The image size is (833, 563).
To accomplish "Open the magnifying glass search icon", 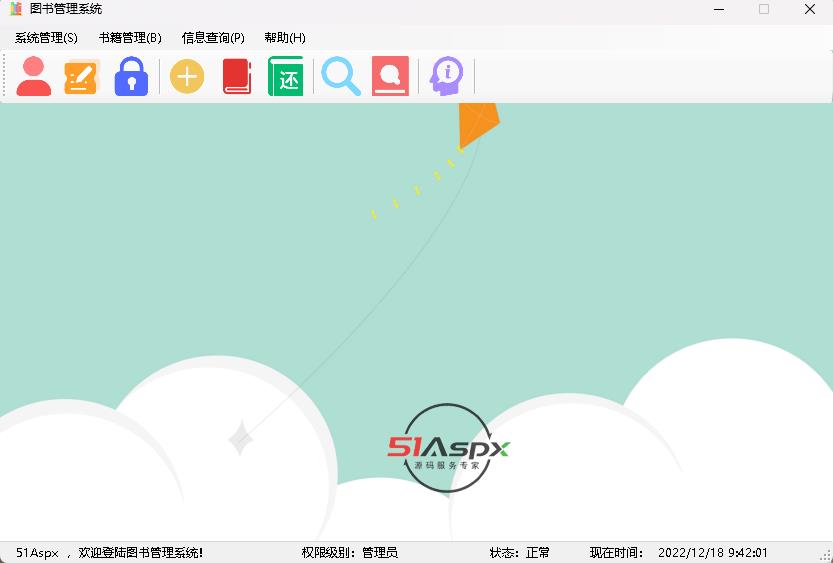I will coord(341,78).
